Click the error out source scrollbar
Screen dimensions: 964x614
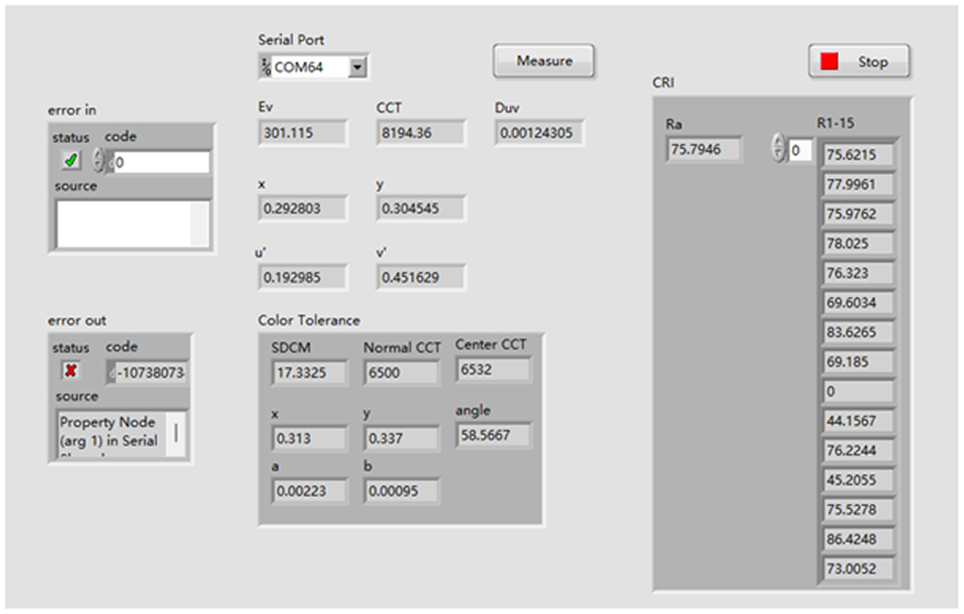coord(177,431)
